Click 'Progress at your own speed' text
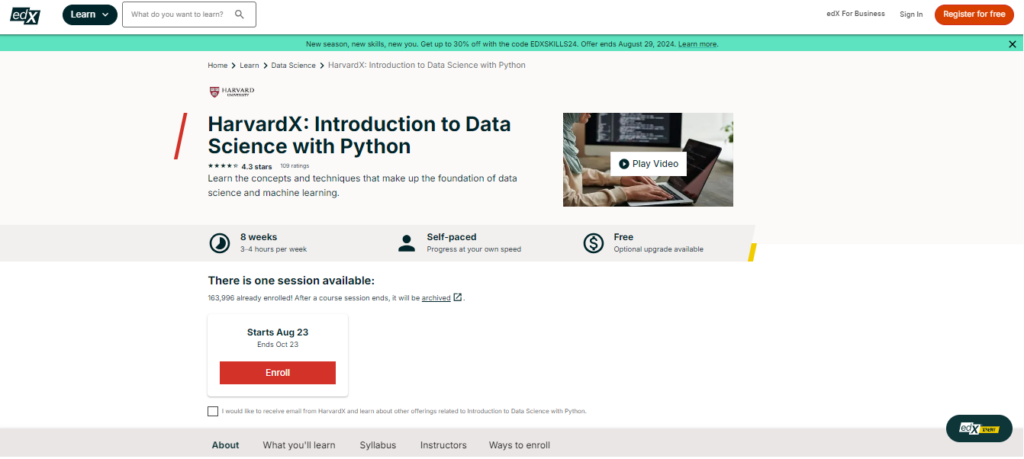The width and height of the screenshot is (1024, 459). click(x=473, y=249)
